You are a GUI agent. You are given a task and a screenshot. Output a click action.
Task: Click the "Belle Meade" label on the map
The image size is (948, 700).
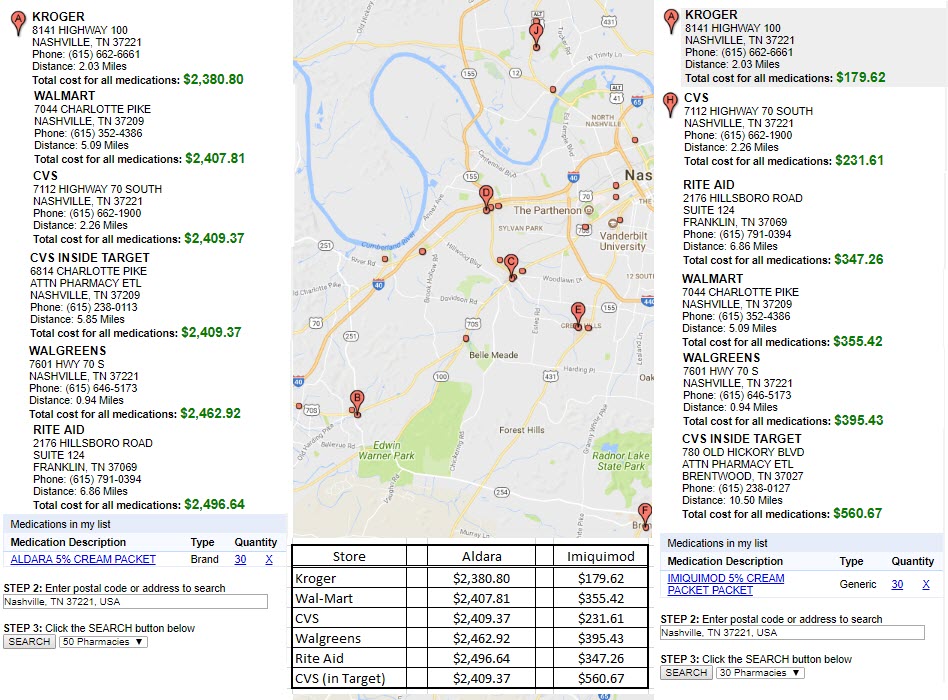click(x=493, y=355)
